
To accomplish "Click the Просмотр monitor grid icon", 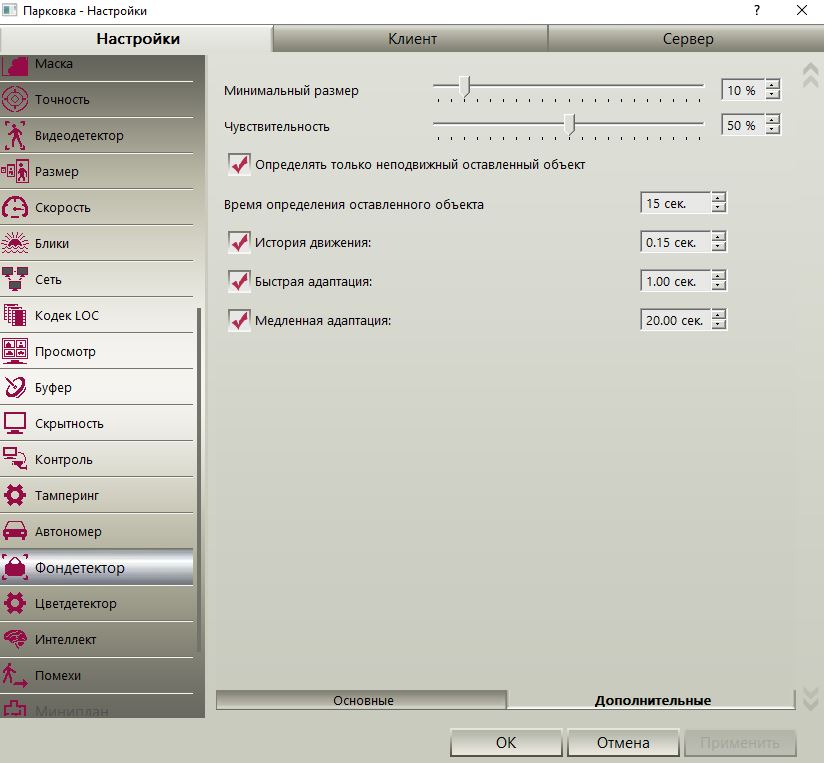I will click(15, 351).
